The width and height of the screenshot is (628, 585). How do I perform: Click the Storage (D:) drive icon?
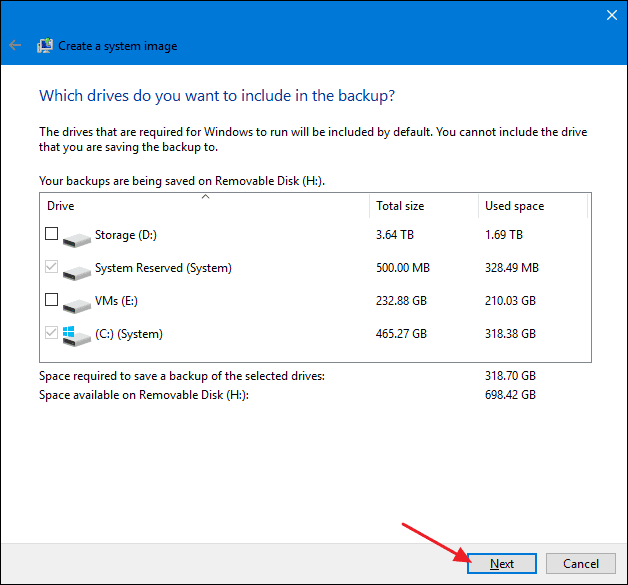tap(76, 239)
